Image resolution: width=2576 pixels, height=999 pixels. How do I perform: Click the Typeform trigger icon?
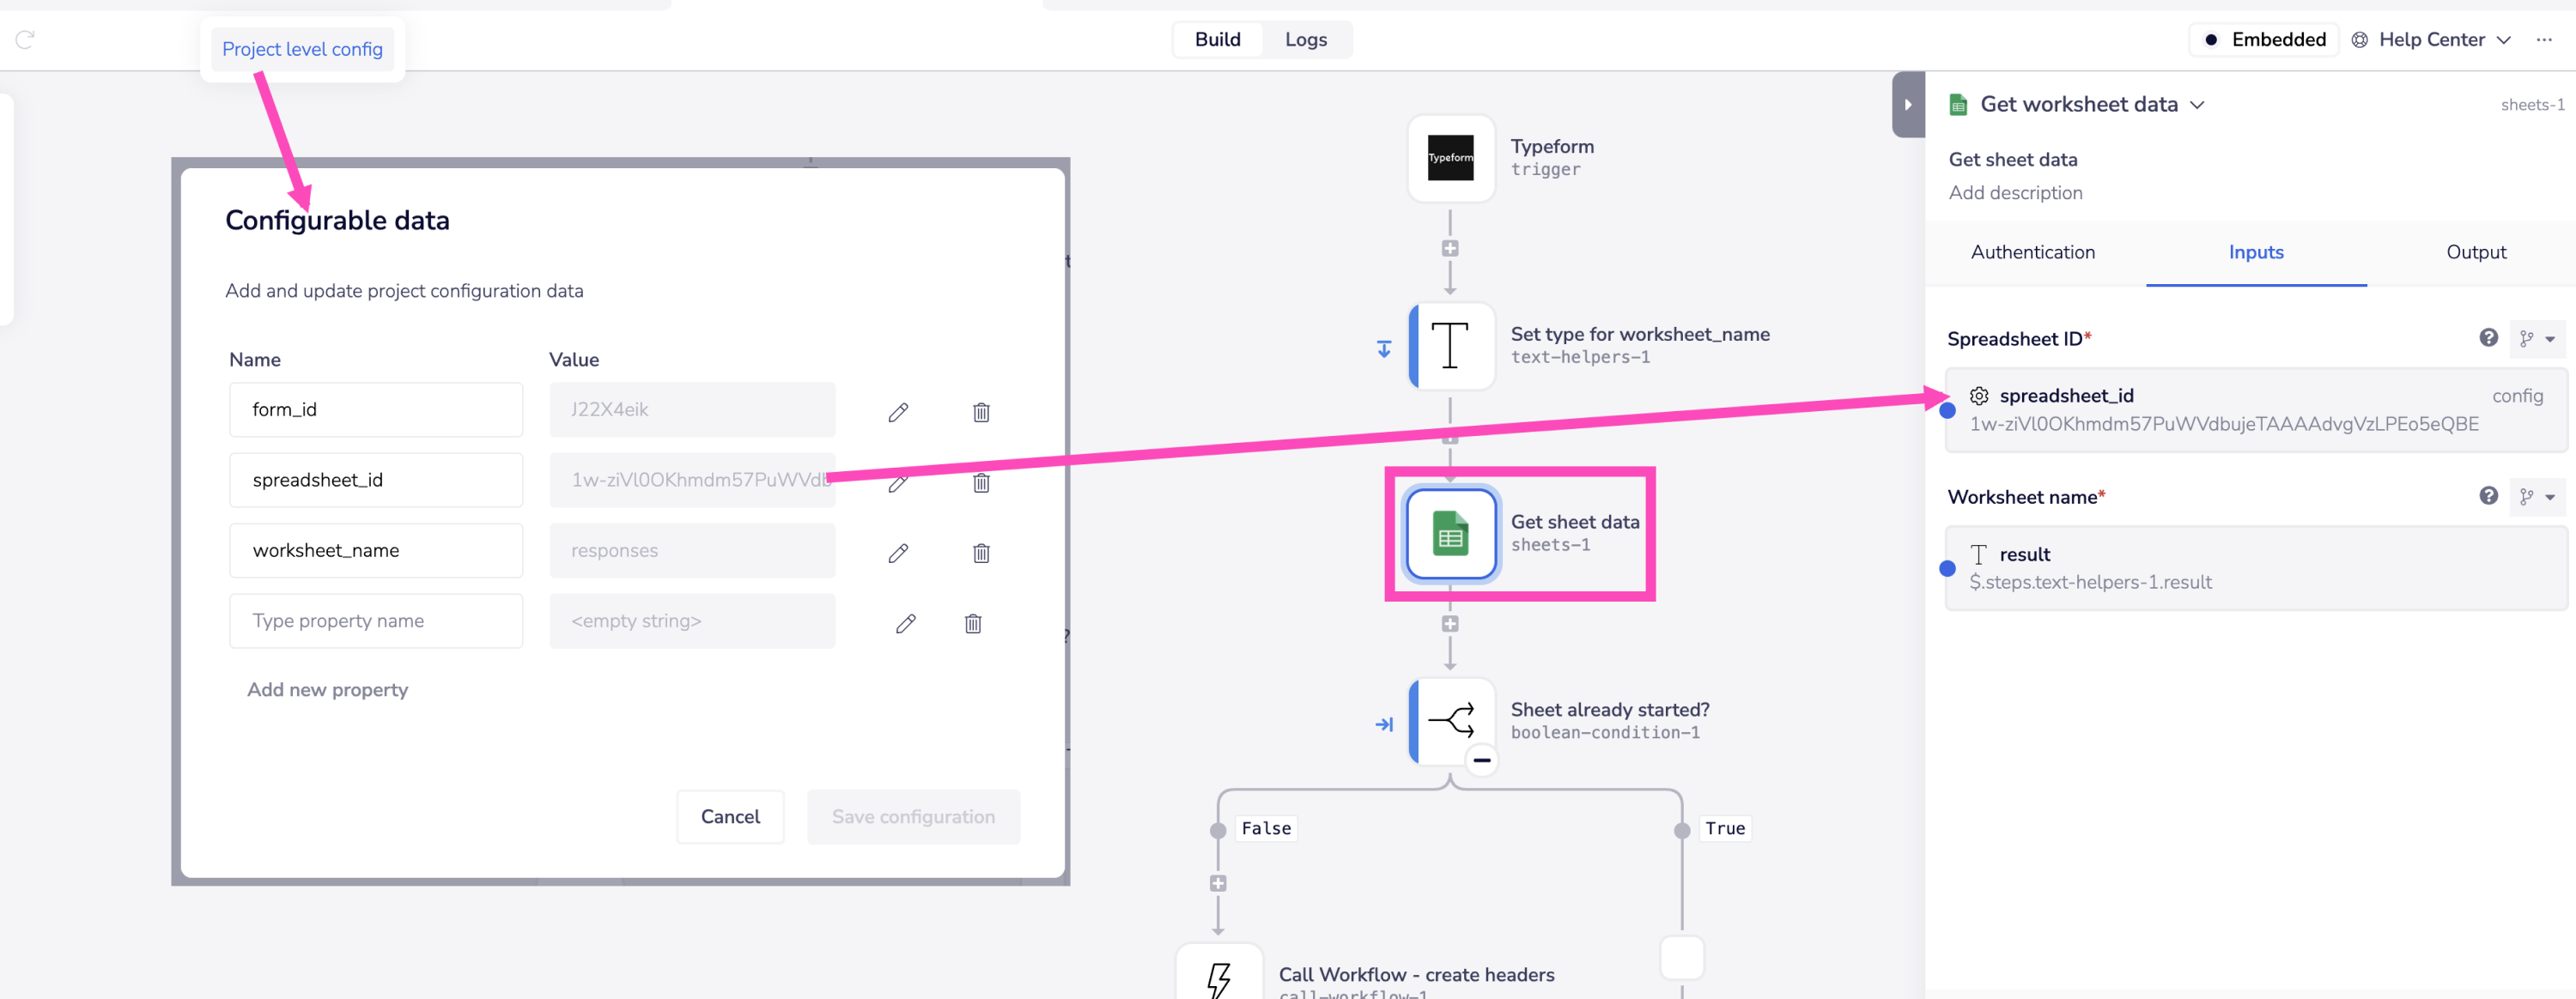tap(1450, 158)
